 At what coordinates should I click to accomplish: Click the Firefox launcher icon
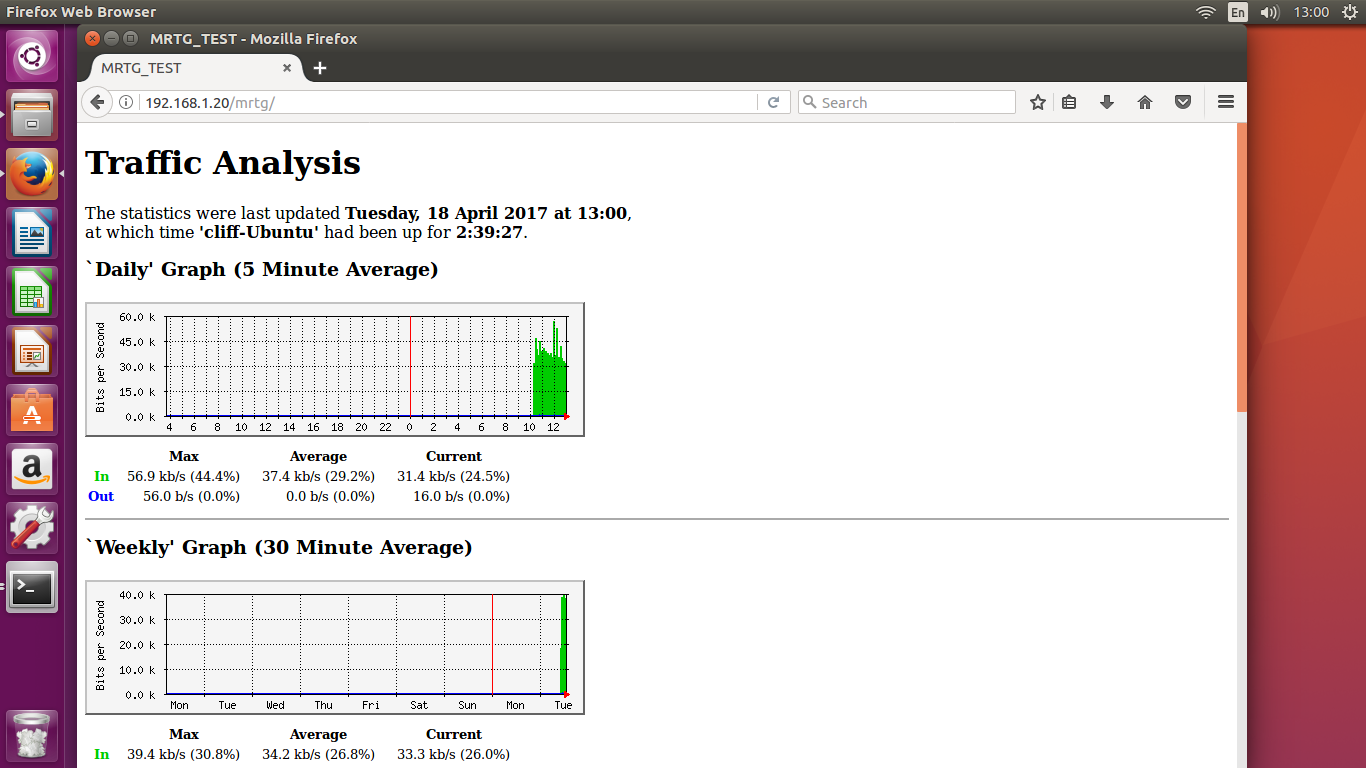click(x=32, y=174)
